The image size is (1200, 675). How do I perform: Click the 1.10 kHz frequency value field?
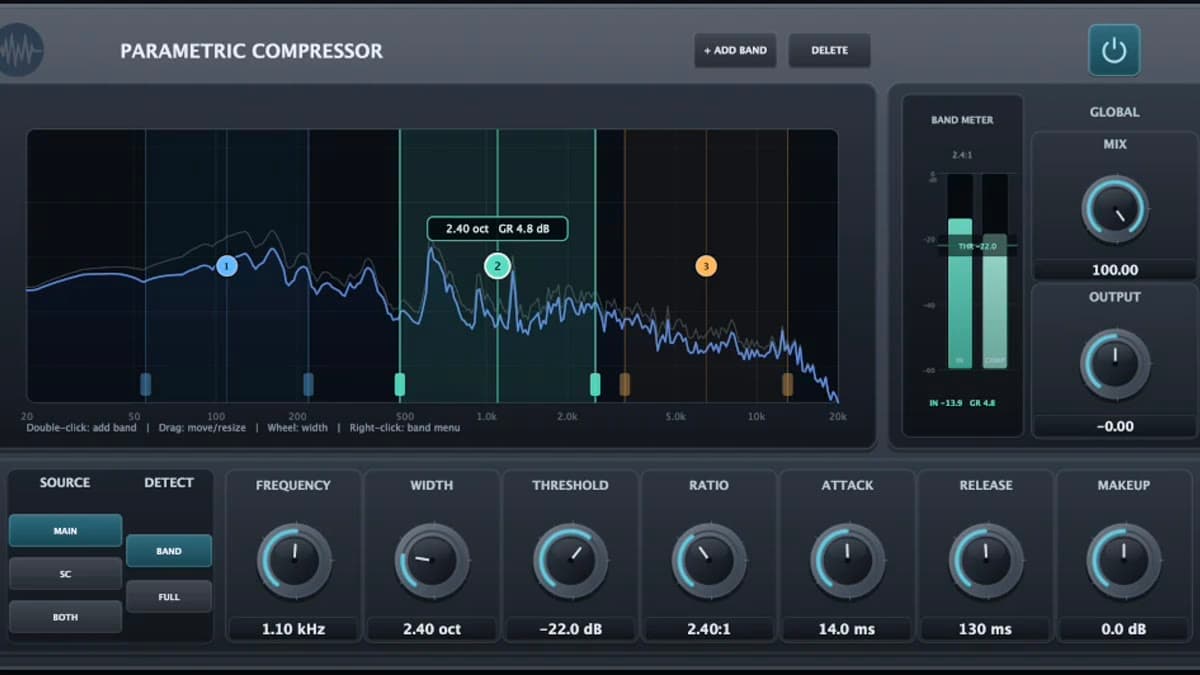(293, 629)
